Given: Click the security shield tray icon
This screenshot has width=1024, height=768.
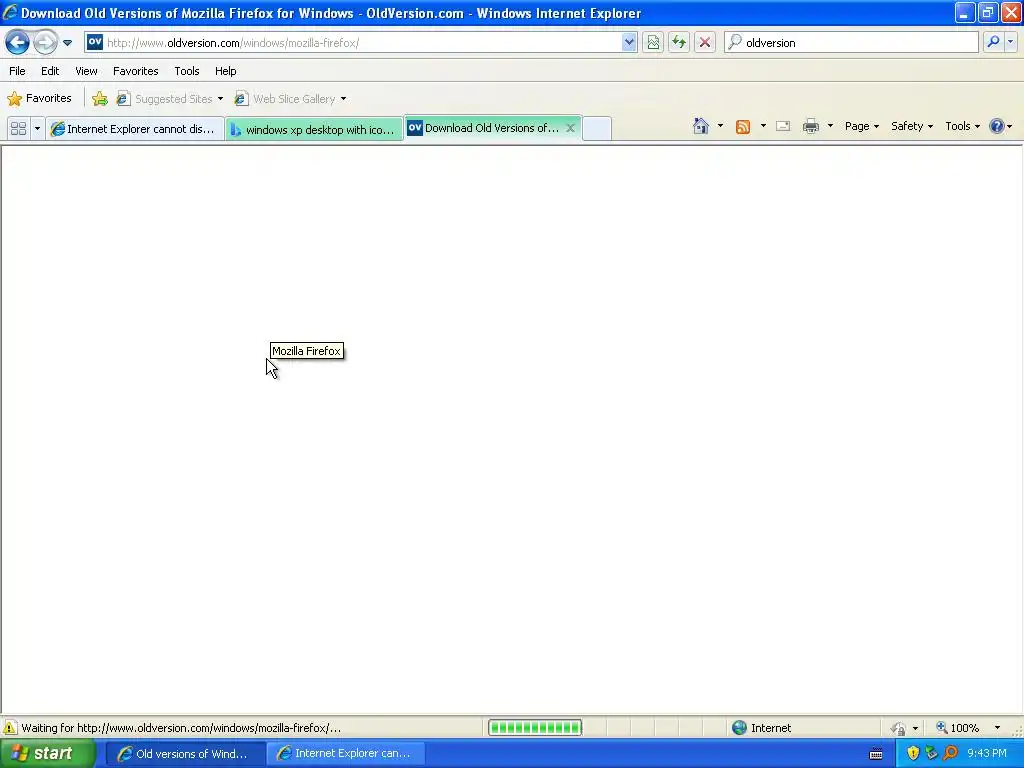Looking at the screenshot, I should click(x=913, y=754).
